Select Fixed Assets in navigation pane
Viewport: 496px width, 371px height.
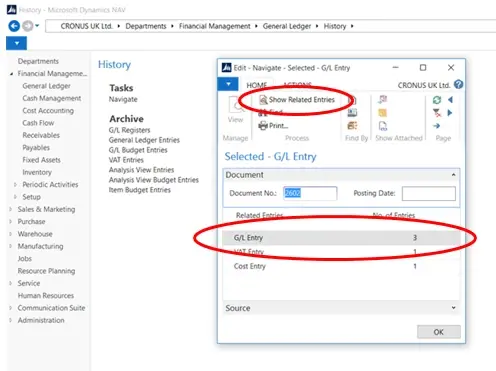point(41,160)
